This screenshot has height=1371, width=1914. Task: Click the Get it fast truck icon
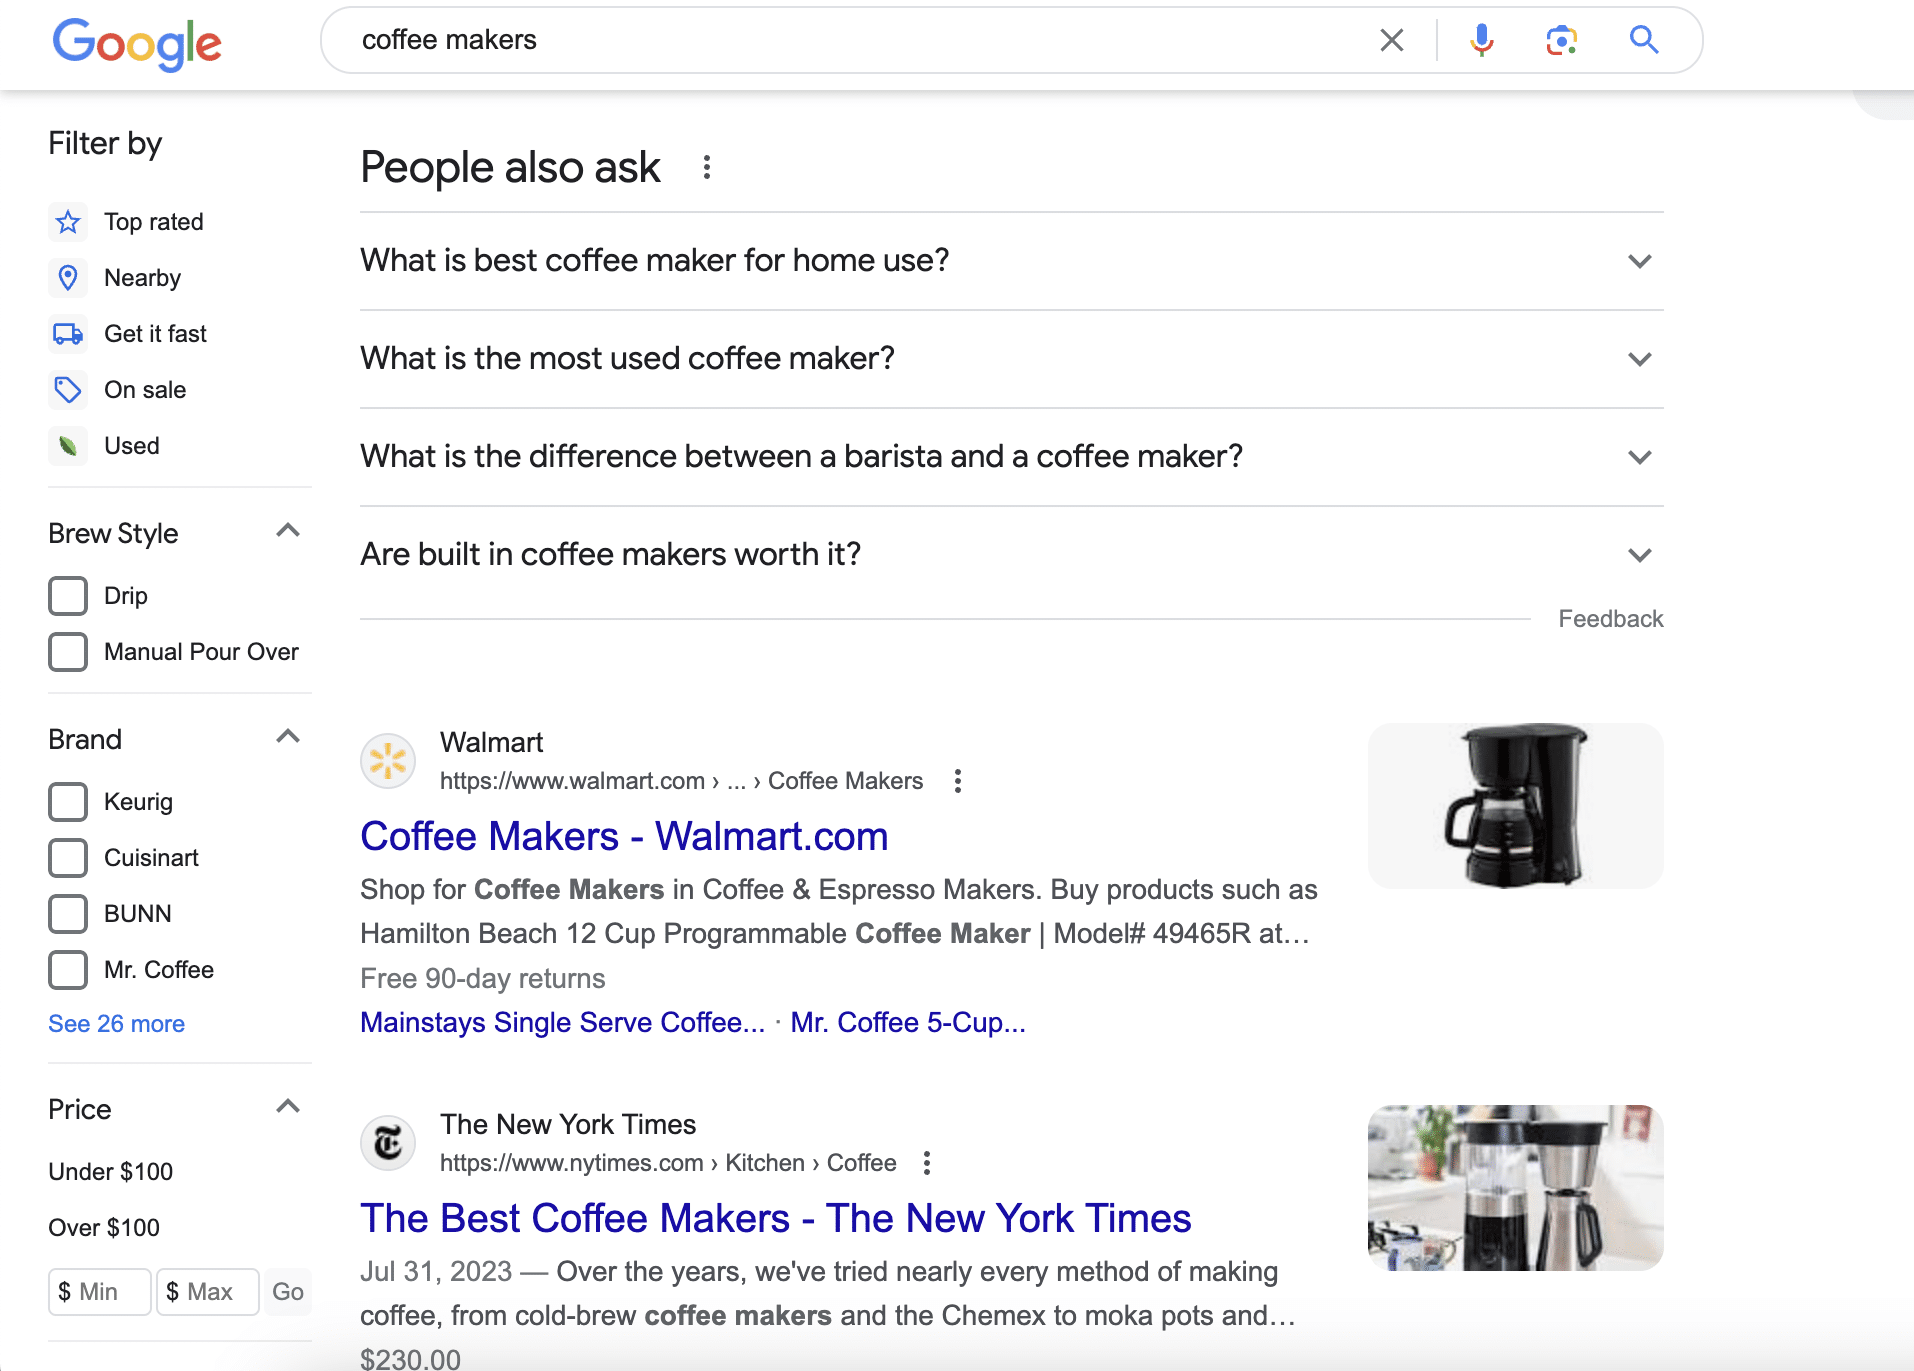(68, 334)
